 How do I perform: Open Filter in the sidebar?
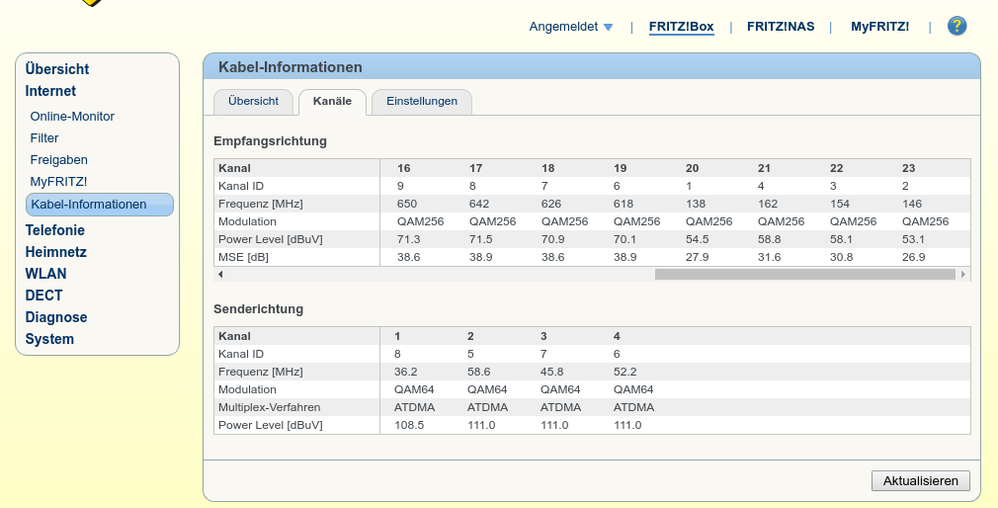(x=44, y=138)
